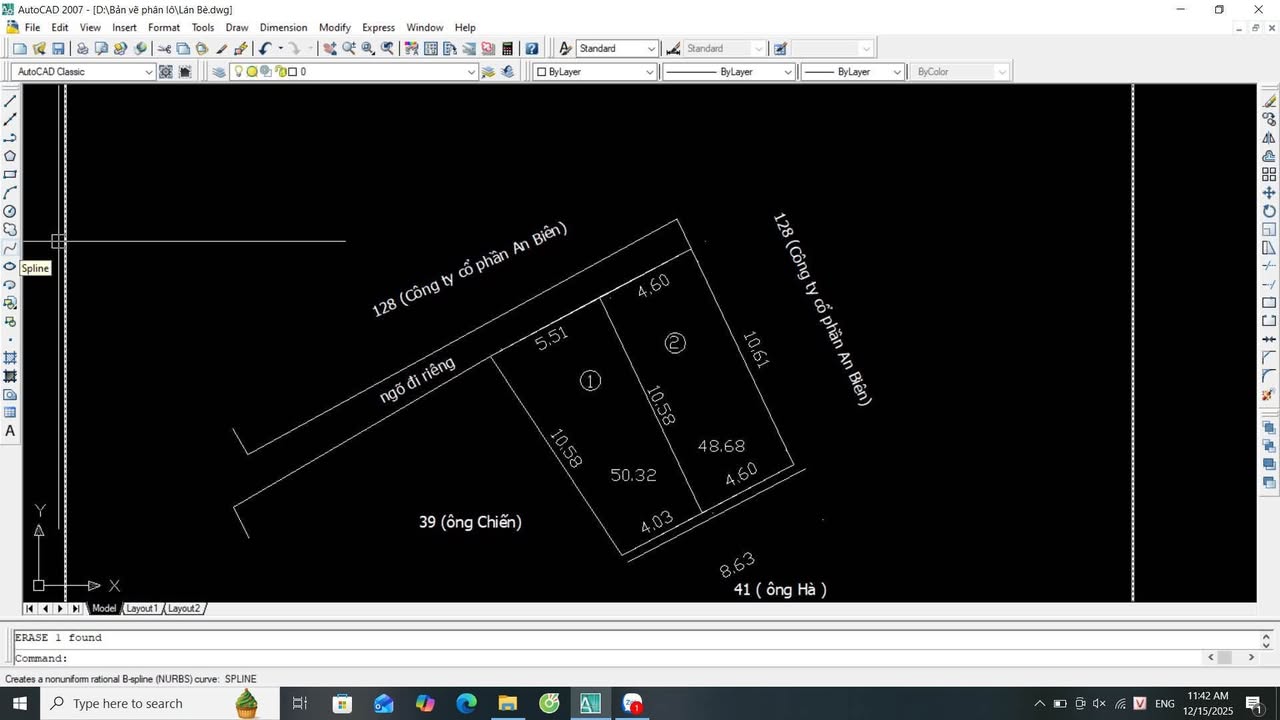Open the QuickCalc calculator
This screenshot has height=720, width=1280.
(508, 48)
